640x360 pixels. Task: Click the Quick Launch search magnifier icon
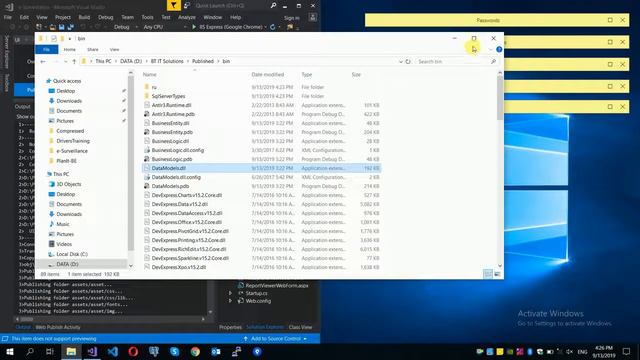273,6
